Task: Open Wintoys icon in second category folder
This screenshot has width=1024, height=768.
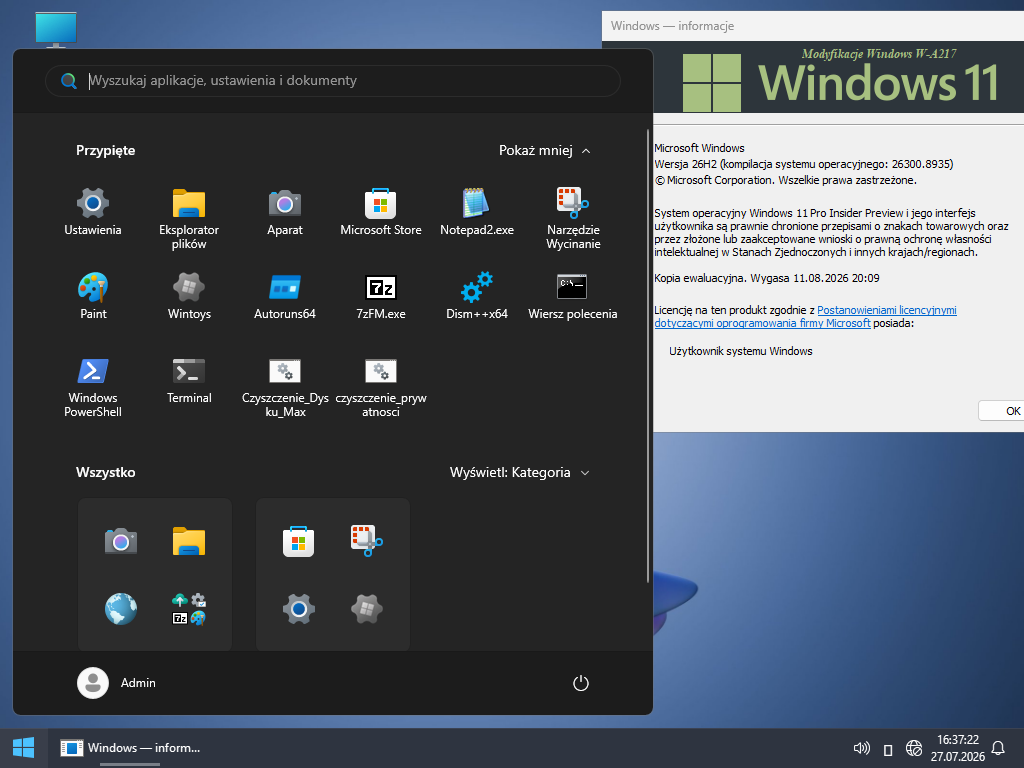Action: (366, 609)
